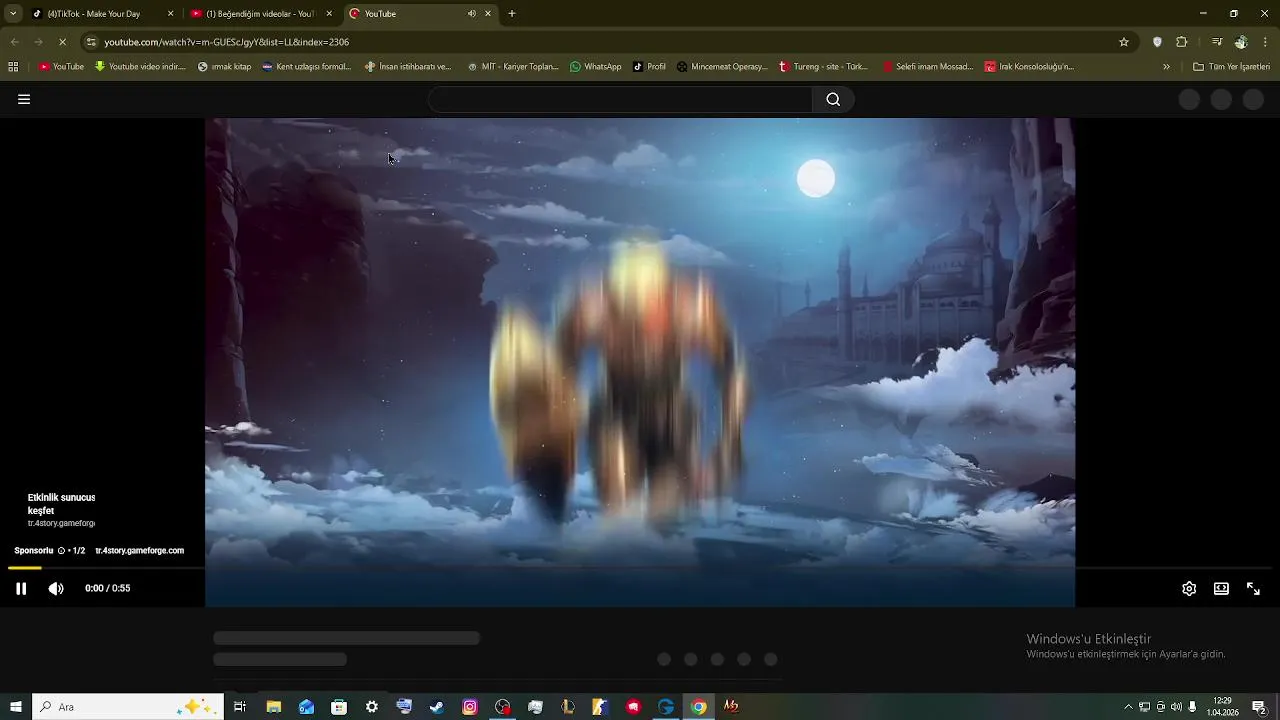Screen dimensions: 1280x720
Task: Open Google Chrome taskbar icon
Action: click(699, 707)
